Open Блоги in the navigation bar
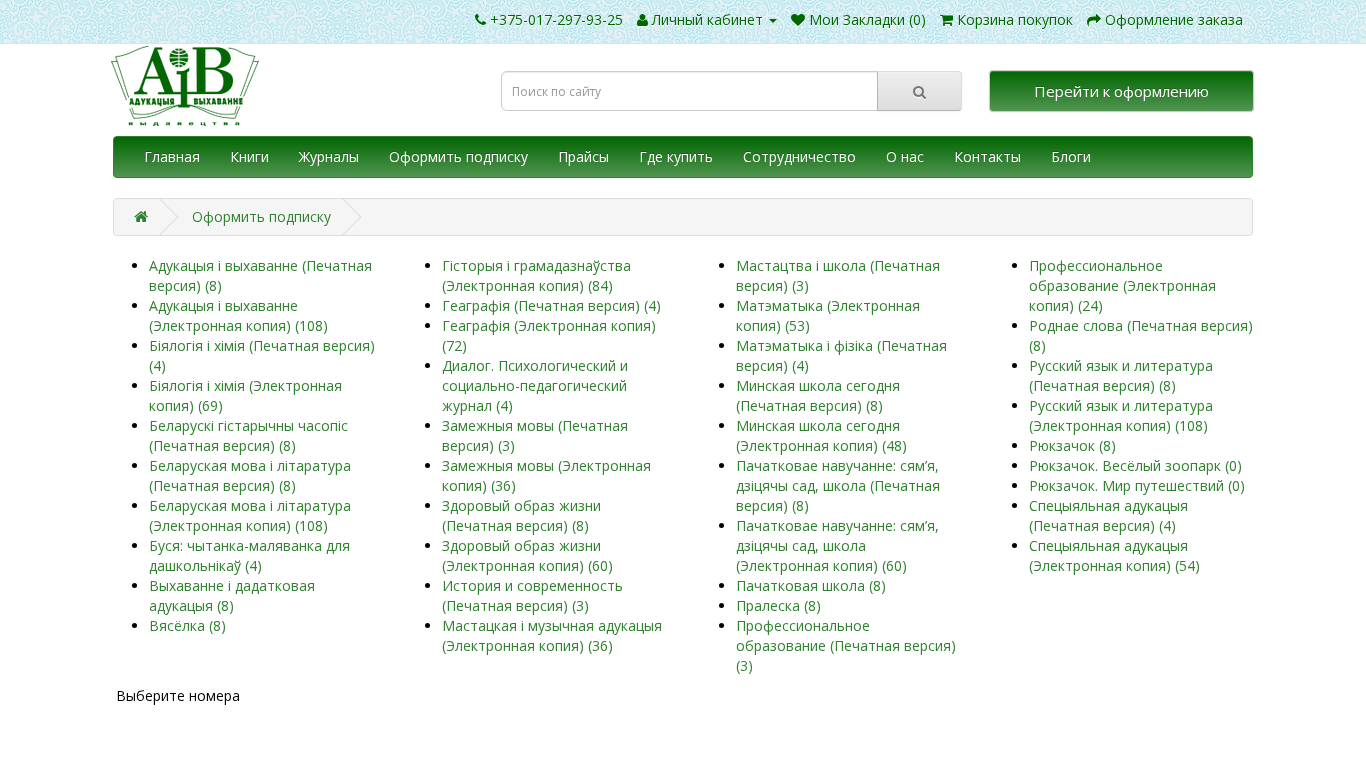1366x768 pixels. (x=1070, y=157)
